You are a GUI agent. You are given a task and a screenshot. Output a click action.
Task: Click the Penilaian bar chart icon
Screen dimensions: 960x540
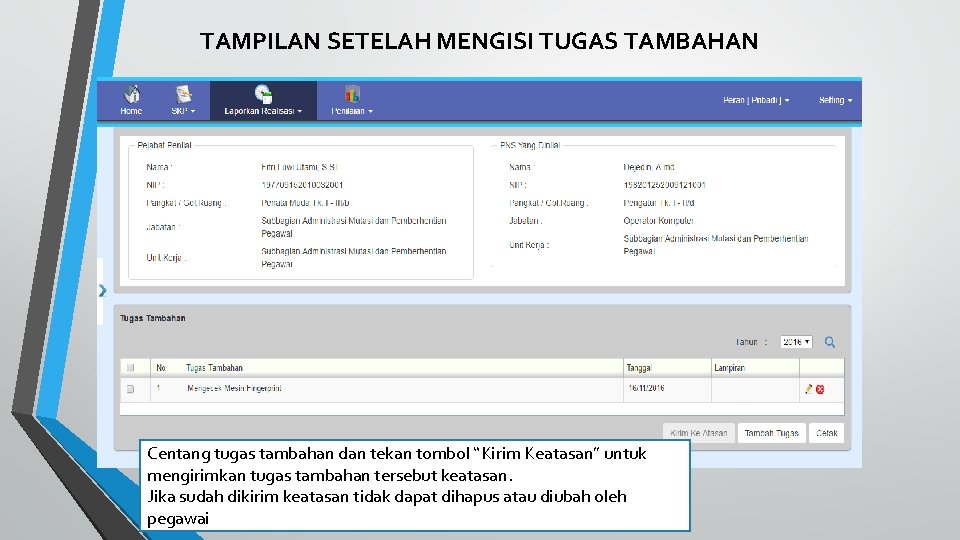pos(351,94)
